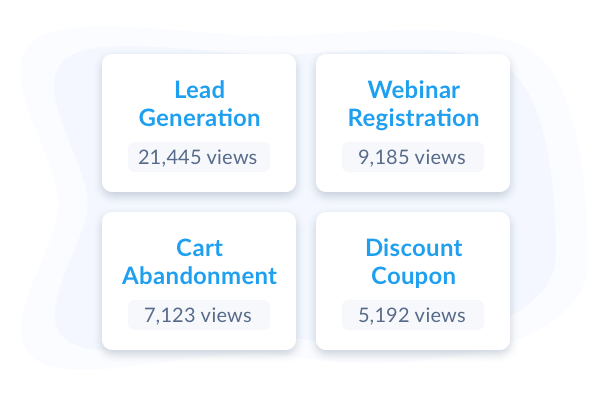600x400 pixels.
Task: Open the Lead Generation card
Action: click(x=199, y=123)
